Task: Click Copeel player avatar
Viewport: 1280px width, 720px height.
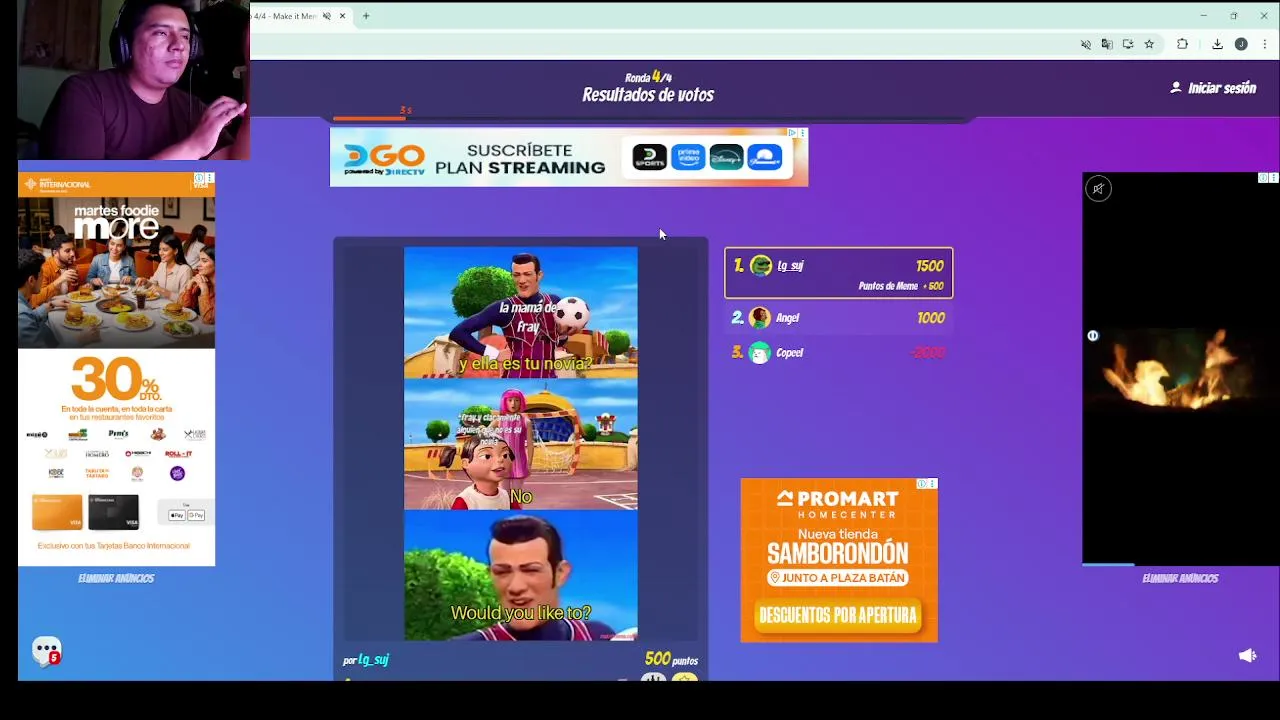Action: coord(760,353)
